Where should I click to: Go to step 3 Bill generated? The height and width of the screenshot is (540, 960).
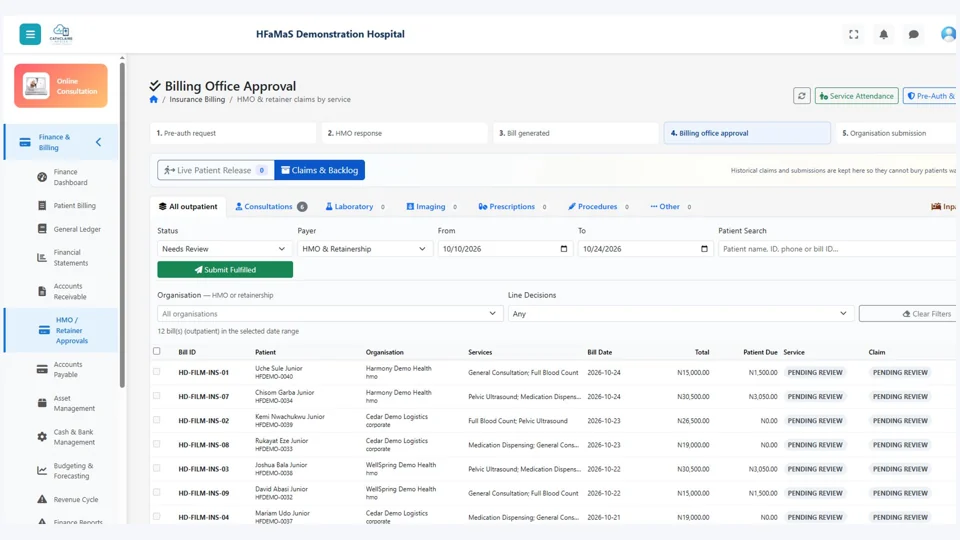coord(576,133)
